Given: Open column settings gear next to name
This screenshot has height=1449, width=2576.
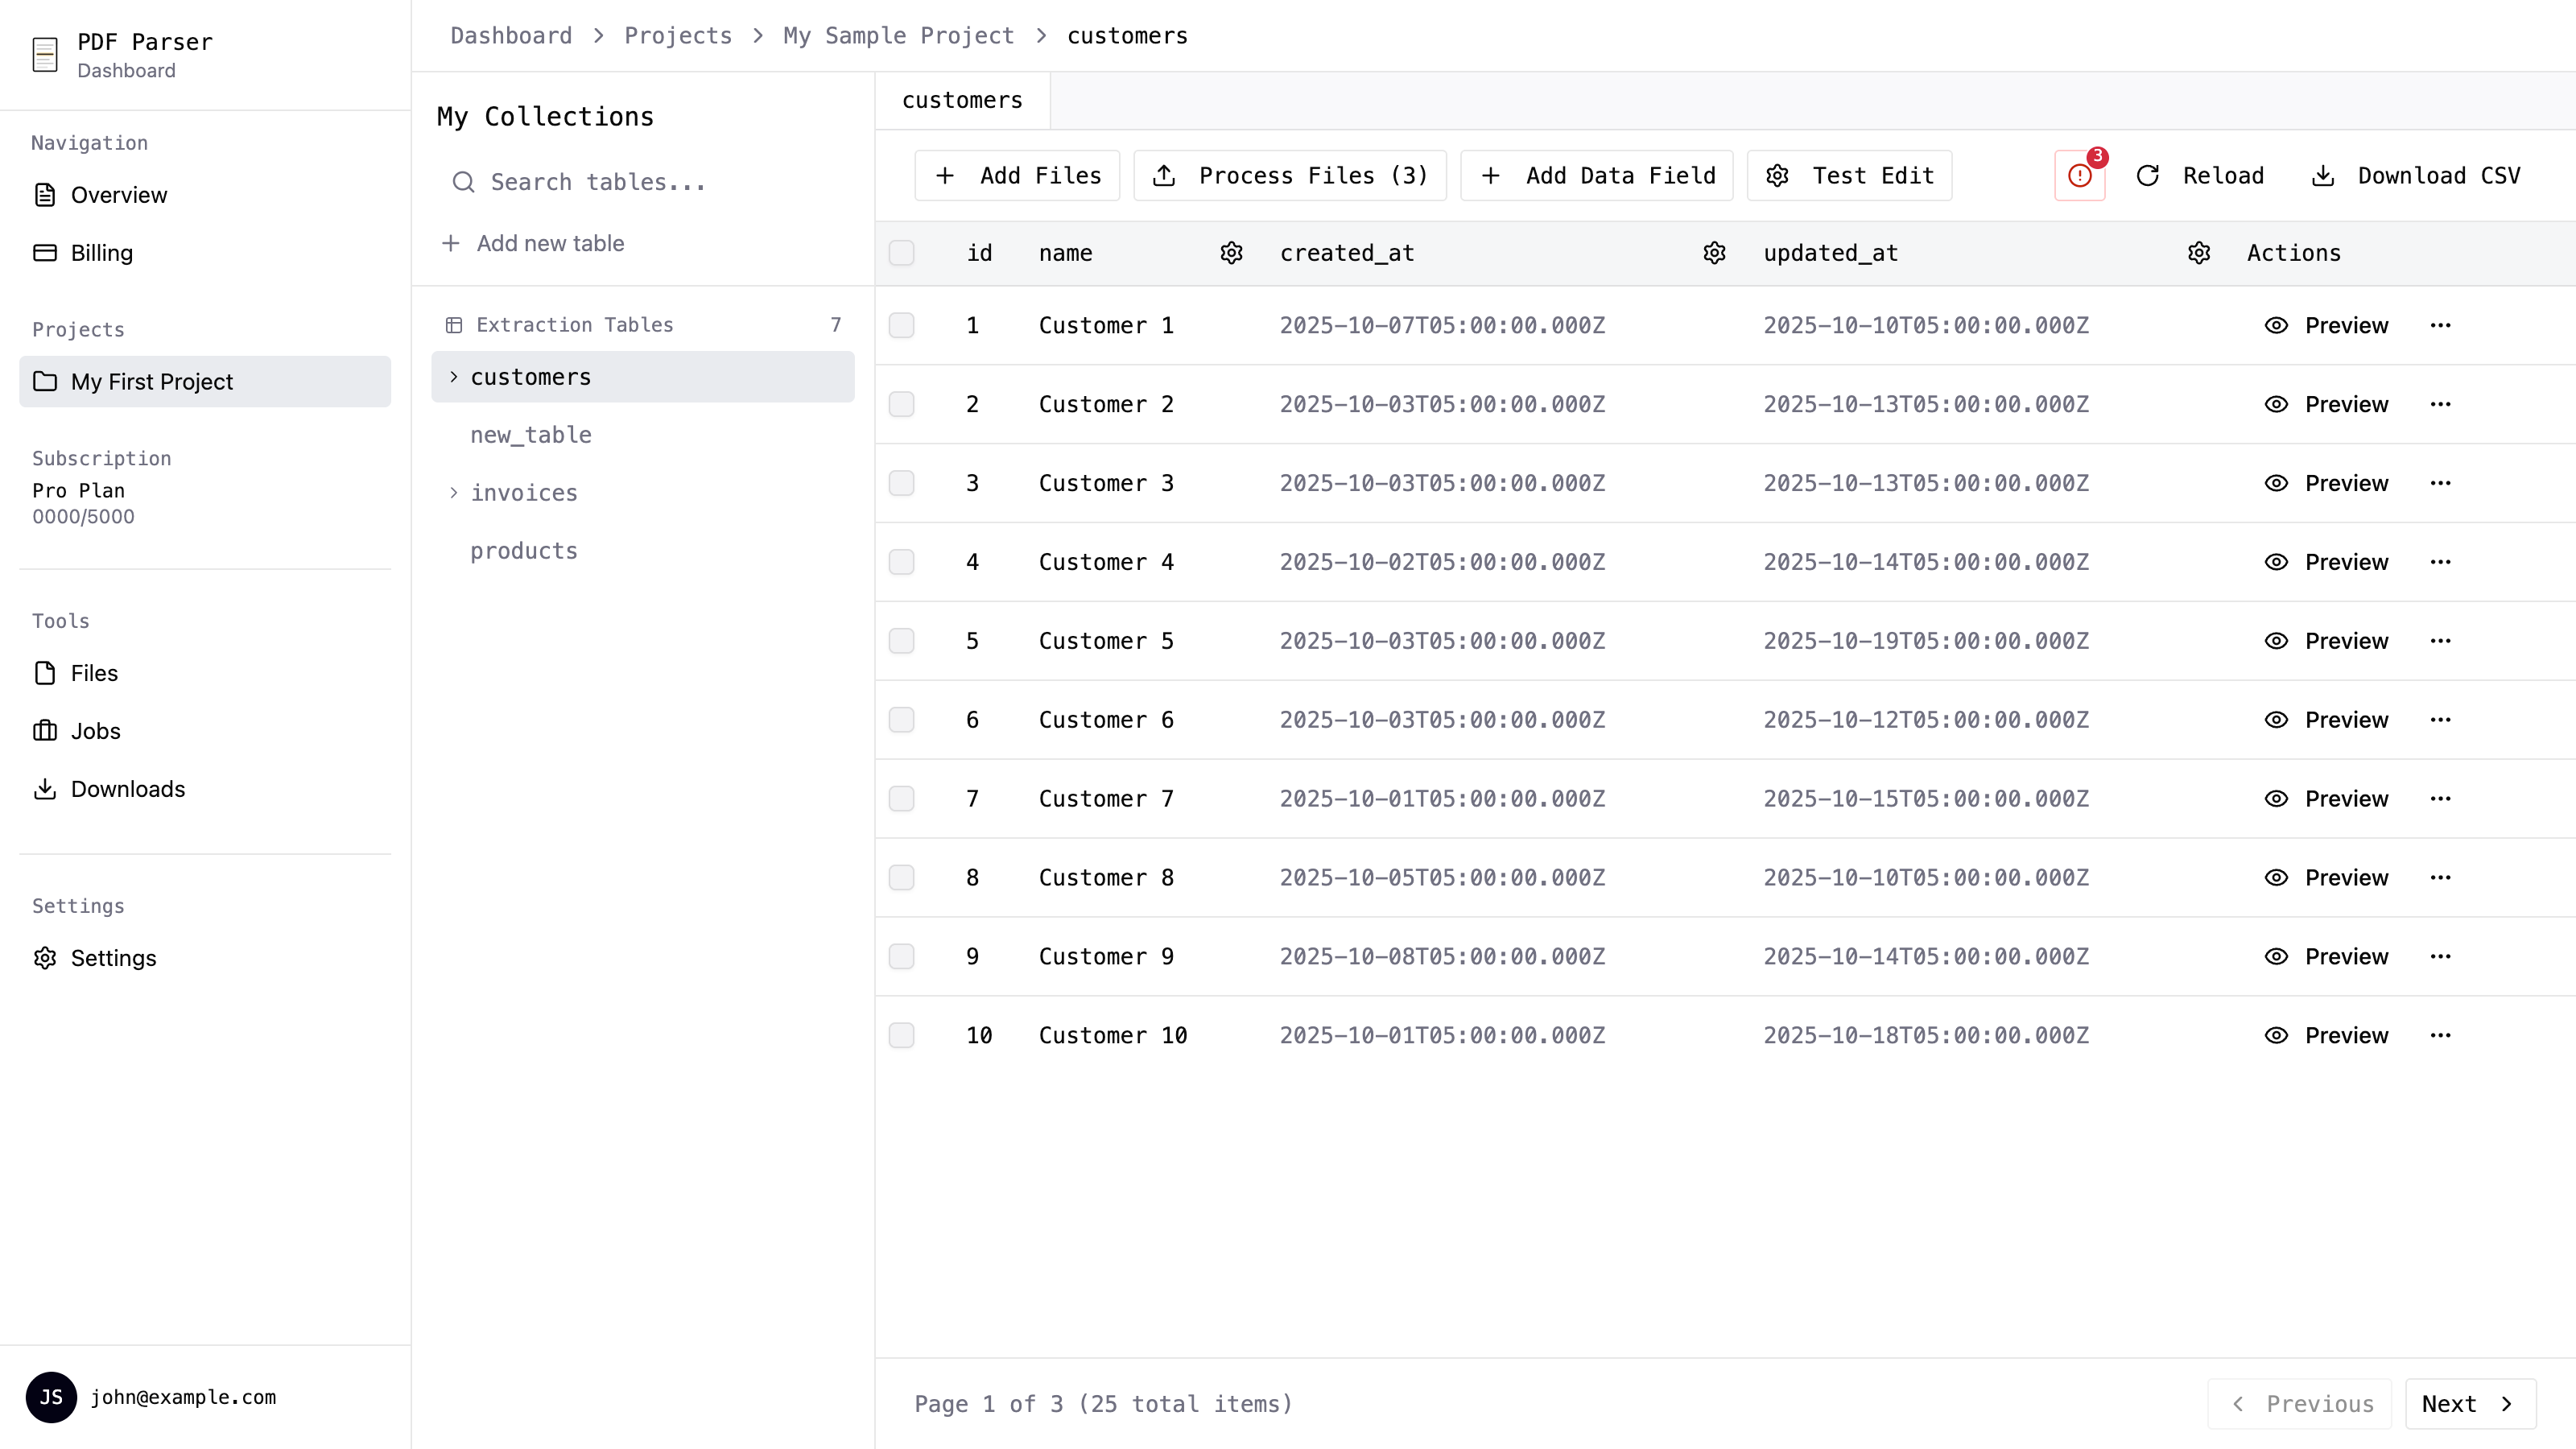Looking at the screenshot, I should [x=1231, y=253].
